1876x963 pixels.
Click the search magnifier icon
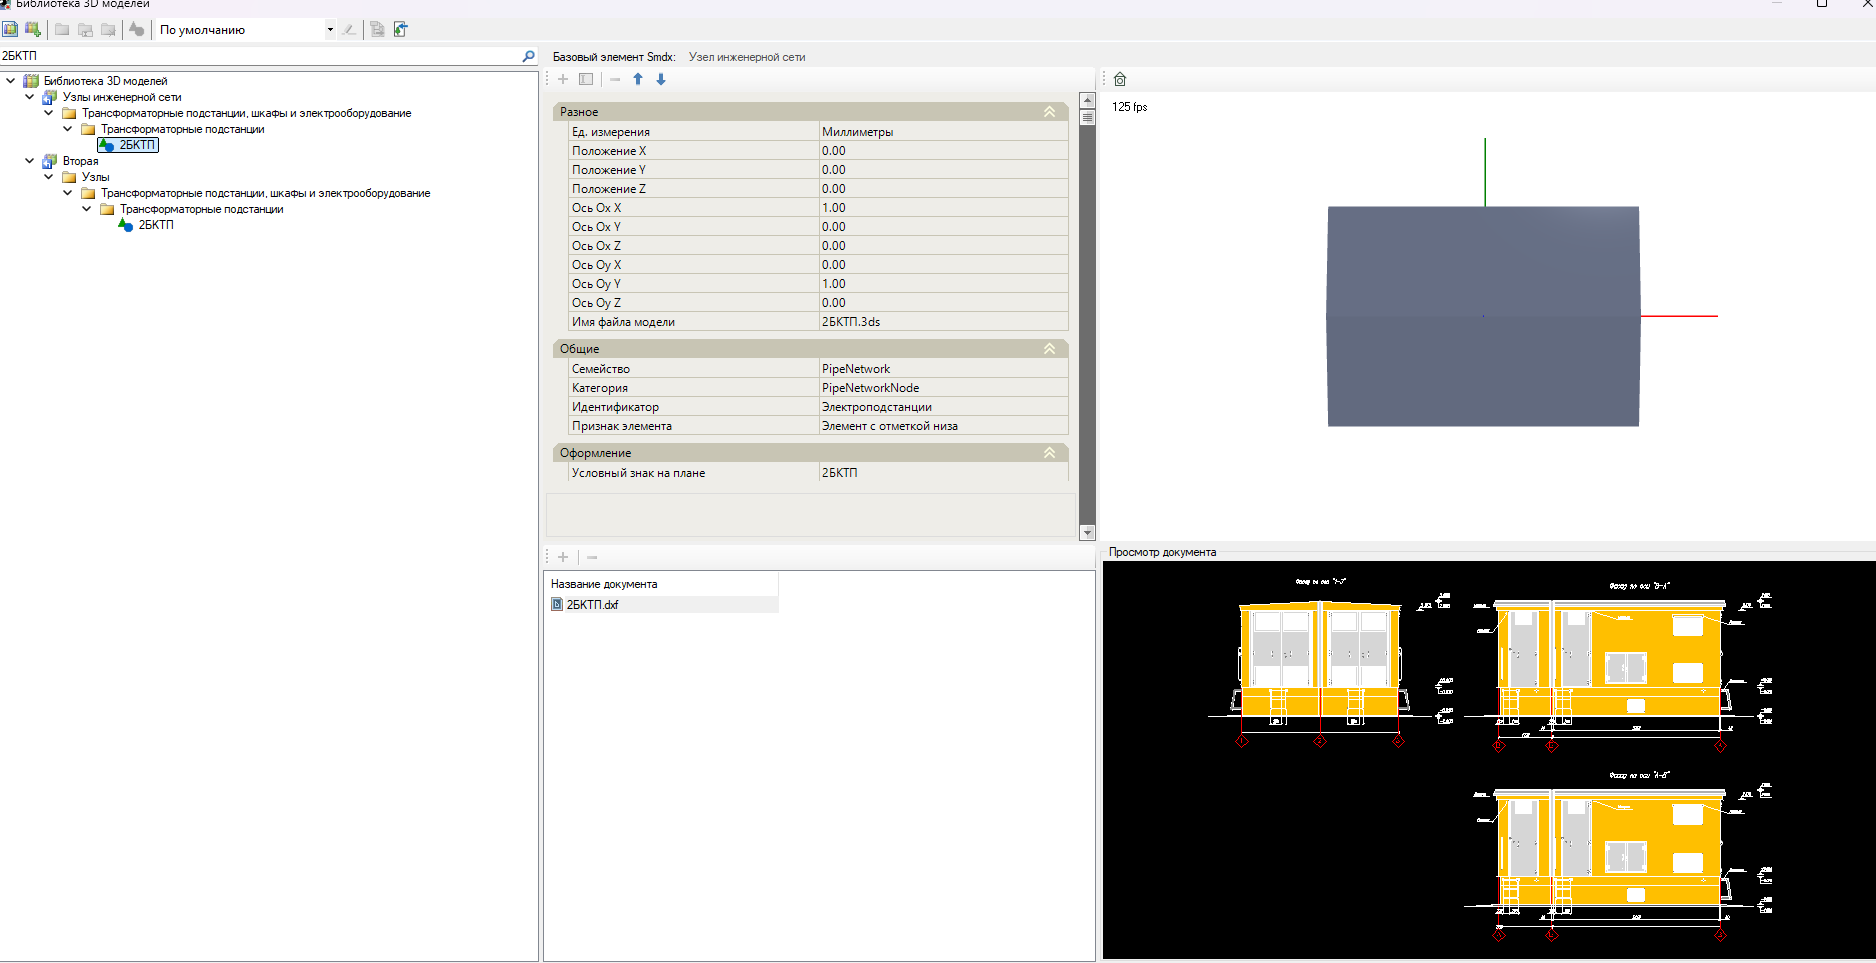(x=529, y=56)
